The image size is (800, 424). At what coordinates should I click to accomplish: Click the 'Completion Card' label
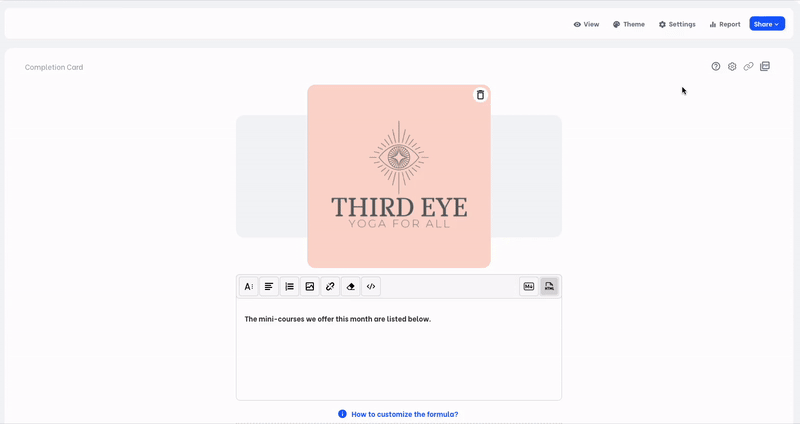point(54,67)
